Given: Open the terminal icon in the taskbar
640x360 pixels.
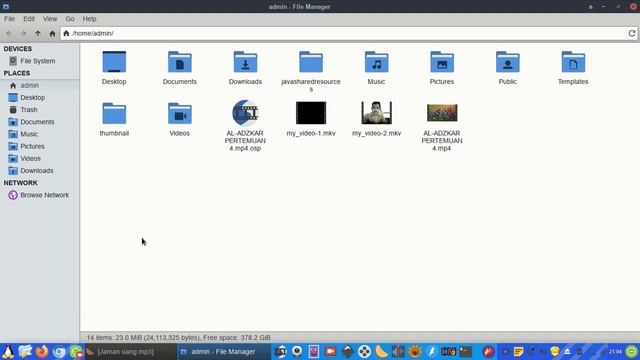Looking at the screenshot, I should point(465,351).
